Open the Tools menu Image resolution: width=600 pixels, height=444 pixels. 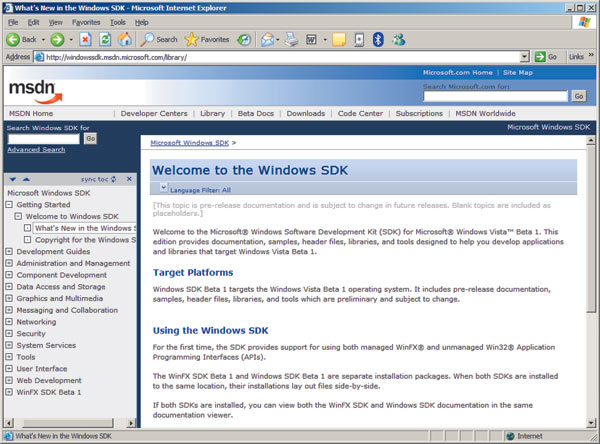pyautogui.click(x=118, y=23)
